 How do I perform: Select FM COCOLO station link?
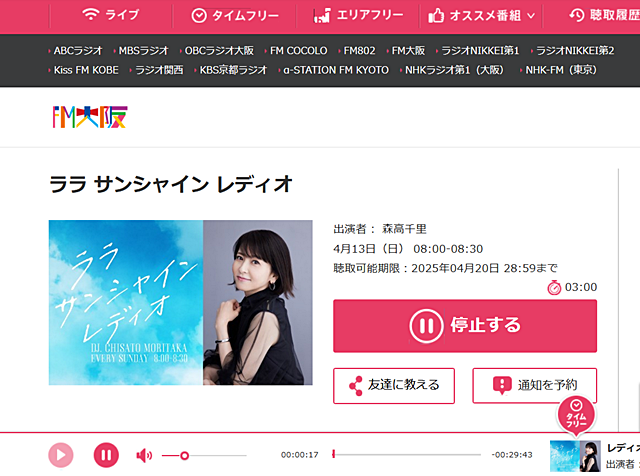click(298, 51)
